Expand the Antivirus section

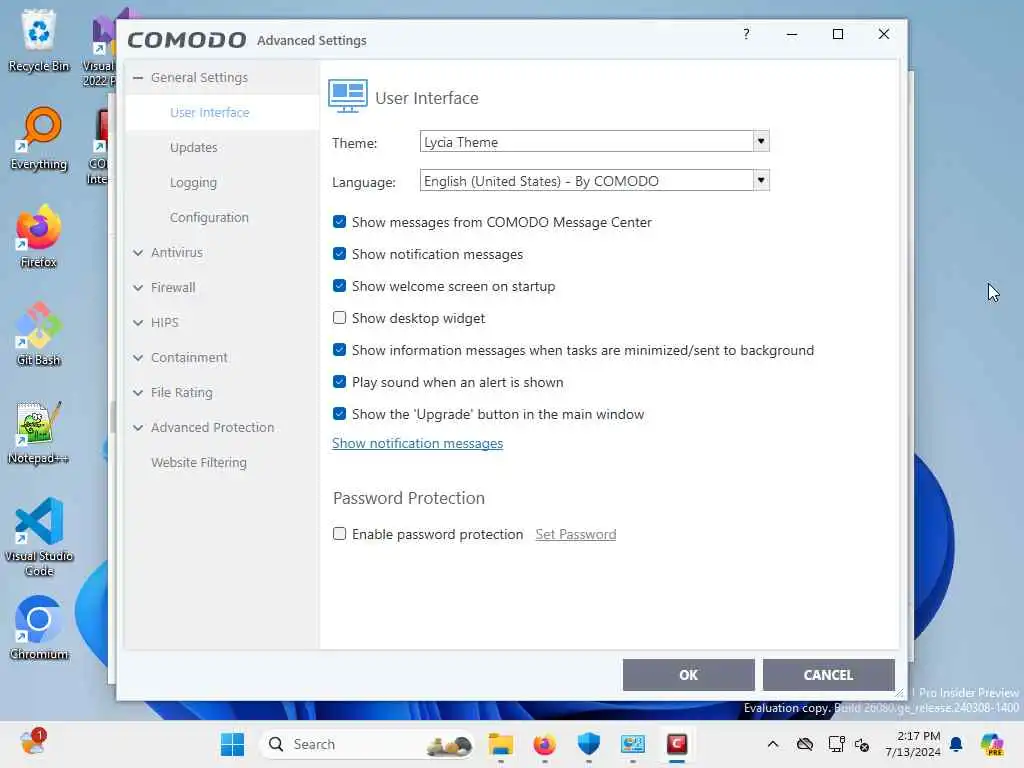(138, 253)
